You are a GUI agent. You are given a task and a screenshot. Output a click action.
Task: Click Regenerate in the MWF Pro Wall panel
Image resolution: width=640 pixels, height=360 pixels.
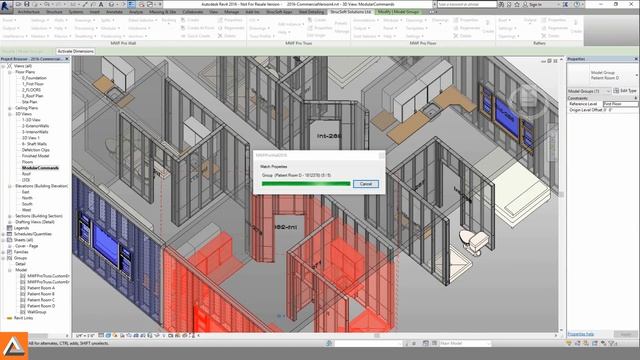point(231,28)
